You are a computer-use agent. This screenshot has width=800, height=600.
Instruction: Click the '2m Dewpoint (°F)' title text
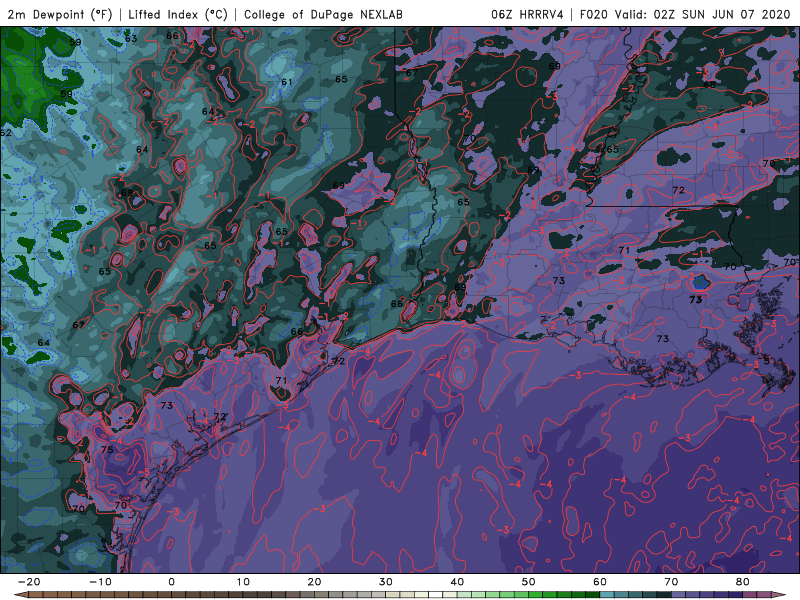coord(59,14)
